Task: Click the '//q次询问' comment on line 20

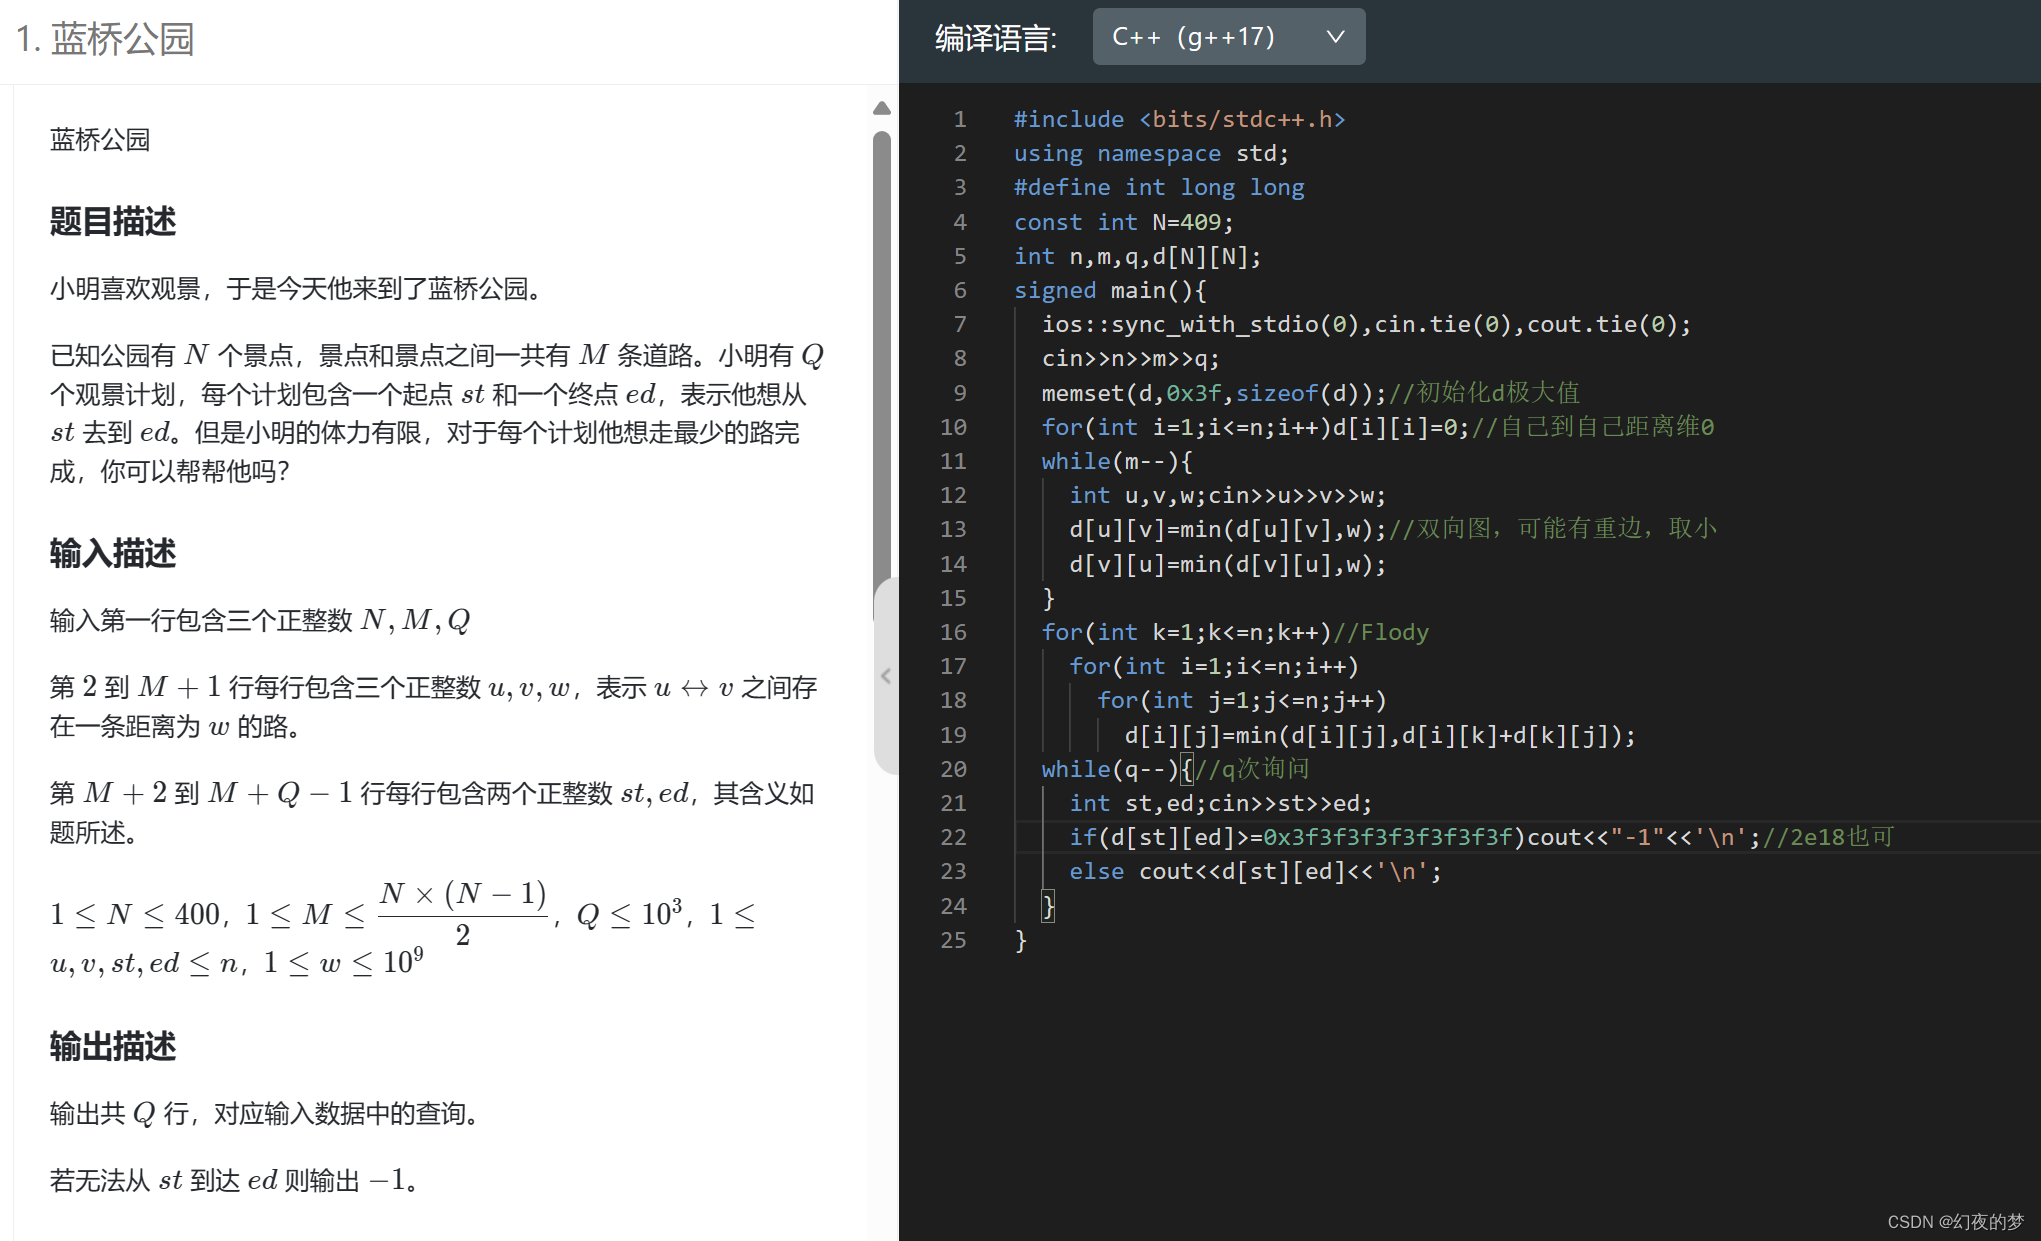Action: tap(1252, 769)
